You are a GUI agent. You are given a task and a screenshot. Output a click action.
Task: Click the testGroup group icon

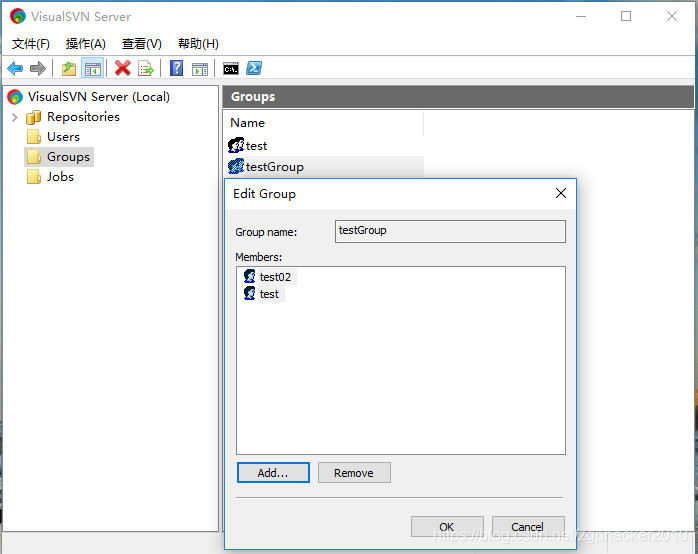236,166
